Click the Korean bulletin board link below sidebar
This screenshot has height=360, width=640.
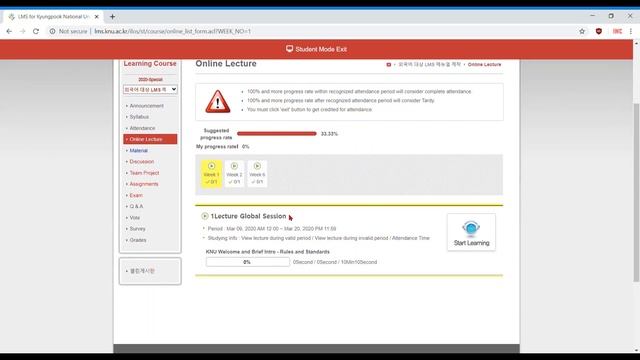click(142, 271)
